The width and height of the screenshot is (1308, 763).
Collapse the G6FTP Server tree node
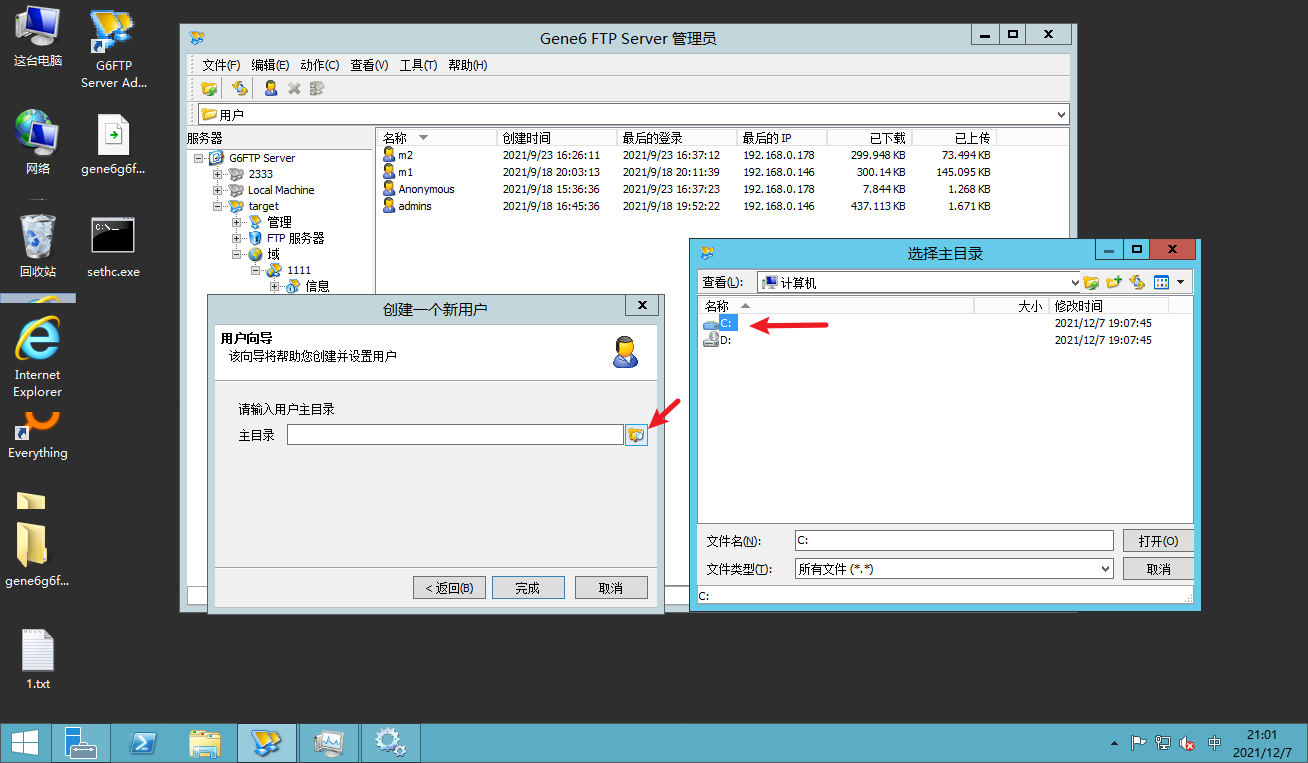coord(199,158)
